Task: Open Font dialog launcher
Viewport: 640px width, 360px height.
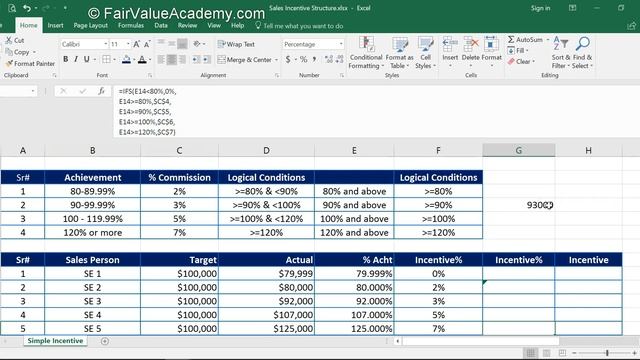Action: (x=150, y=76)
